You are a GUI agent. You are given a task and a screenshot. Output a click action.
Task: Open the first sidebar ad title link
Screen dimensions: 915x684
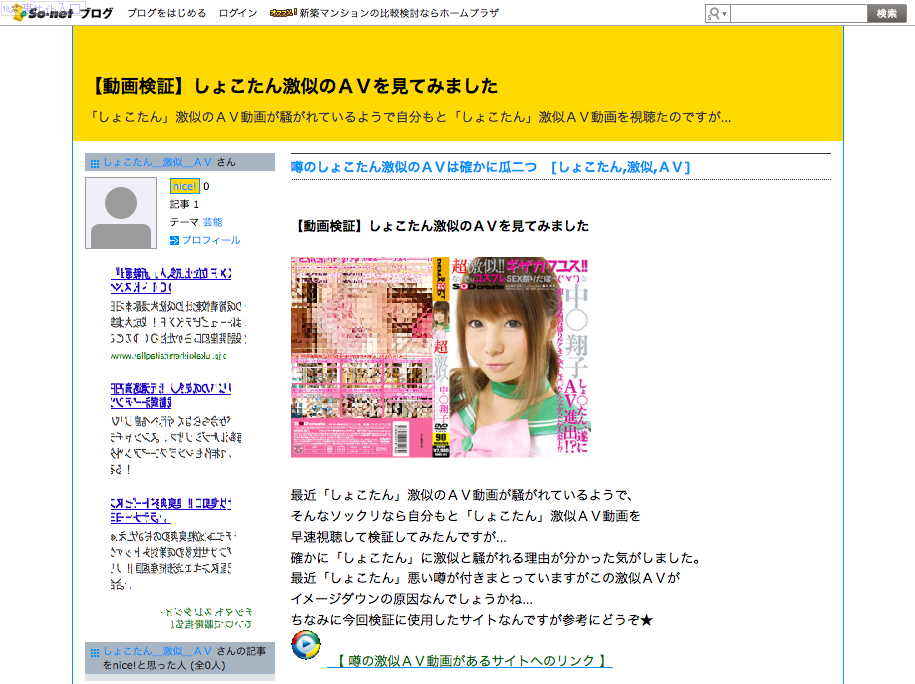(x=171, y=280)
